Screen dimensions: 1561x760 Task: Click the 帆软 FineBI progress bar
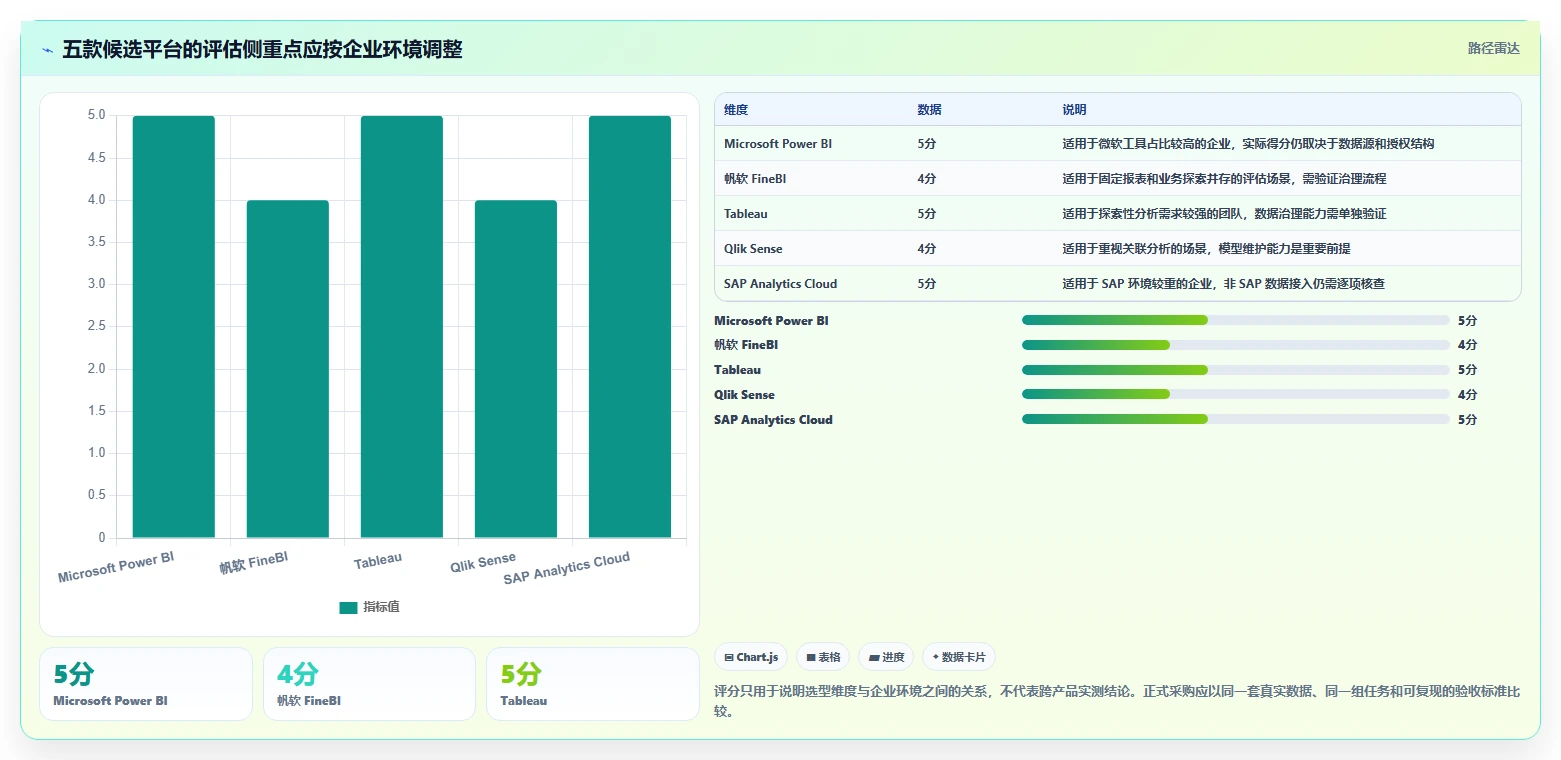(1235, 345)
